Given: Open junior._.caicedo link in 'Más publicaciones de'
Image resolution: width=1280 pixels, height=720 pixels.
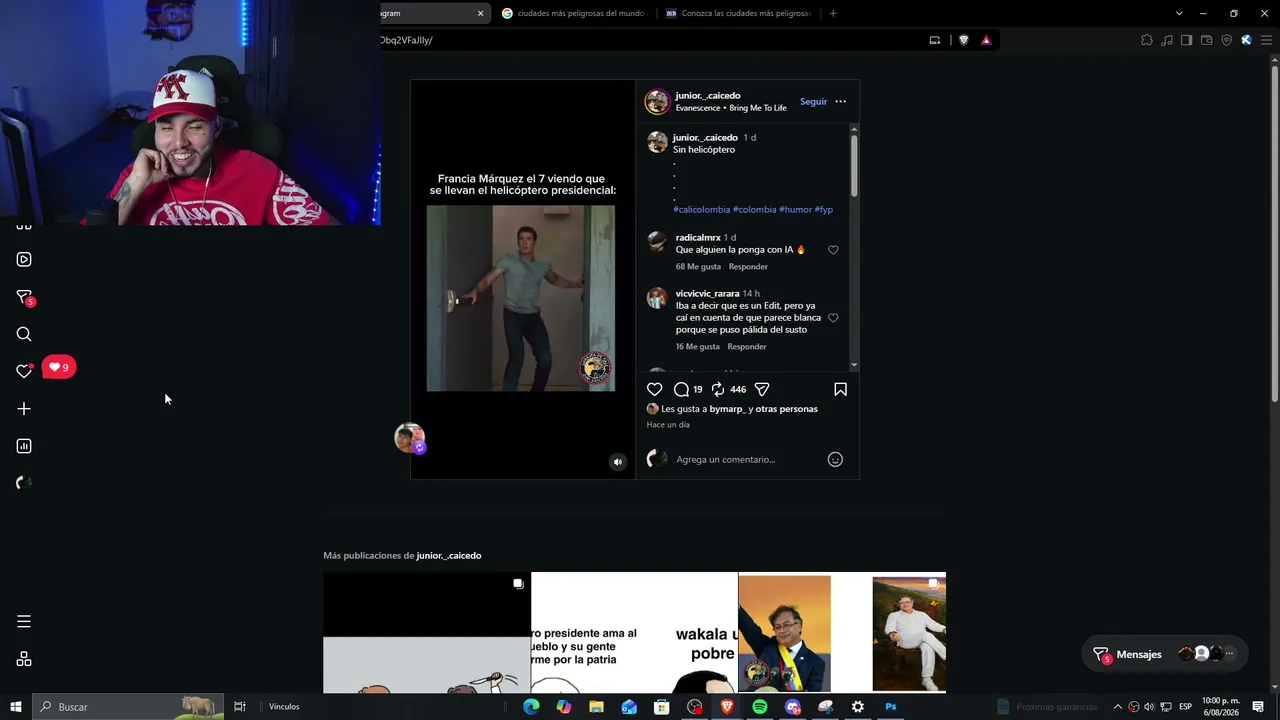Looking at the screenshot, I should pos(449,556).
